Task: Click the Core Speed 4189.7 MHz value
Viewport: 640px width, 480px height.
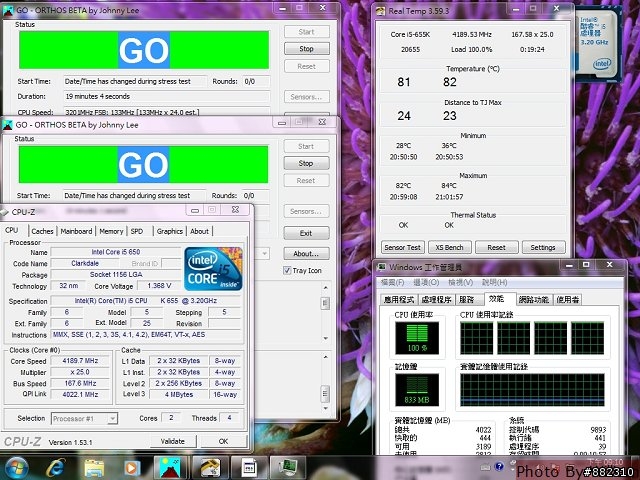Action: [80, 361]
